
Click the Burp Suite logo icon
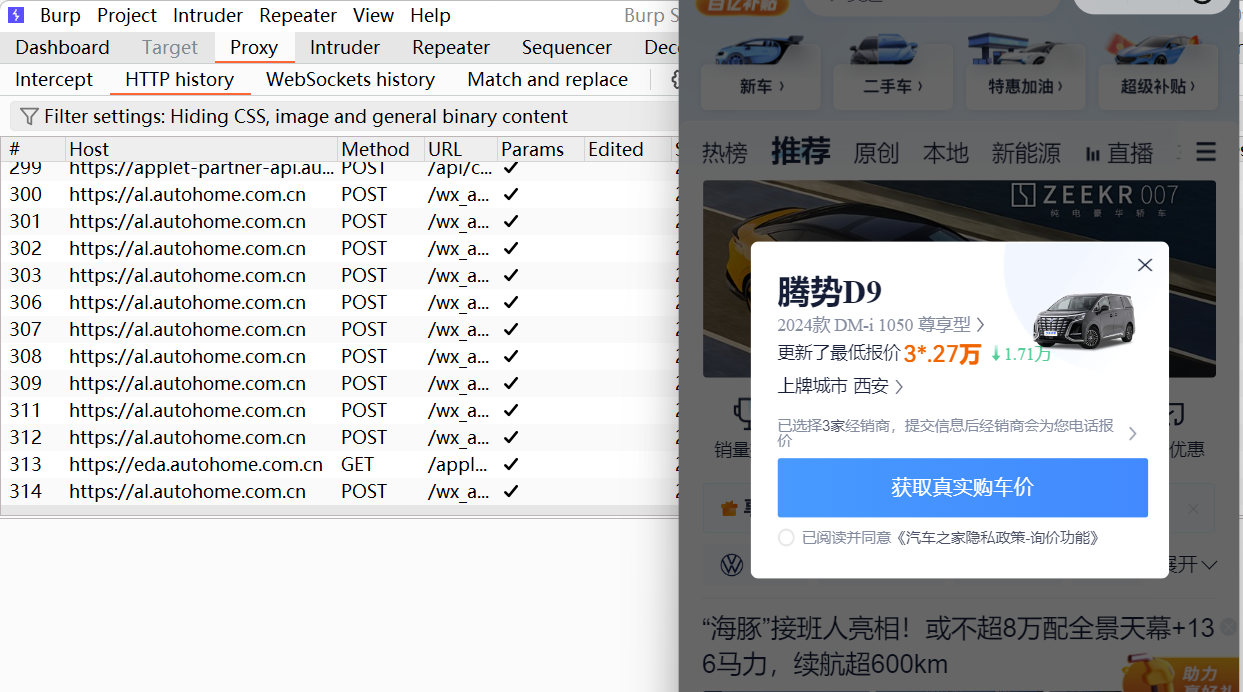coord(16,15)
